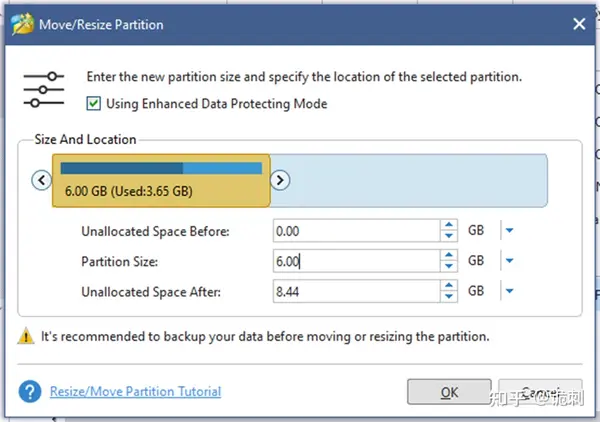600x422 pixels.
Task: Decrease Unallocated Space Before with down arrow
Action: 449,236
